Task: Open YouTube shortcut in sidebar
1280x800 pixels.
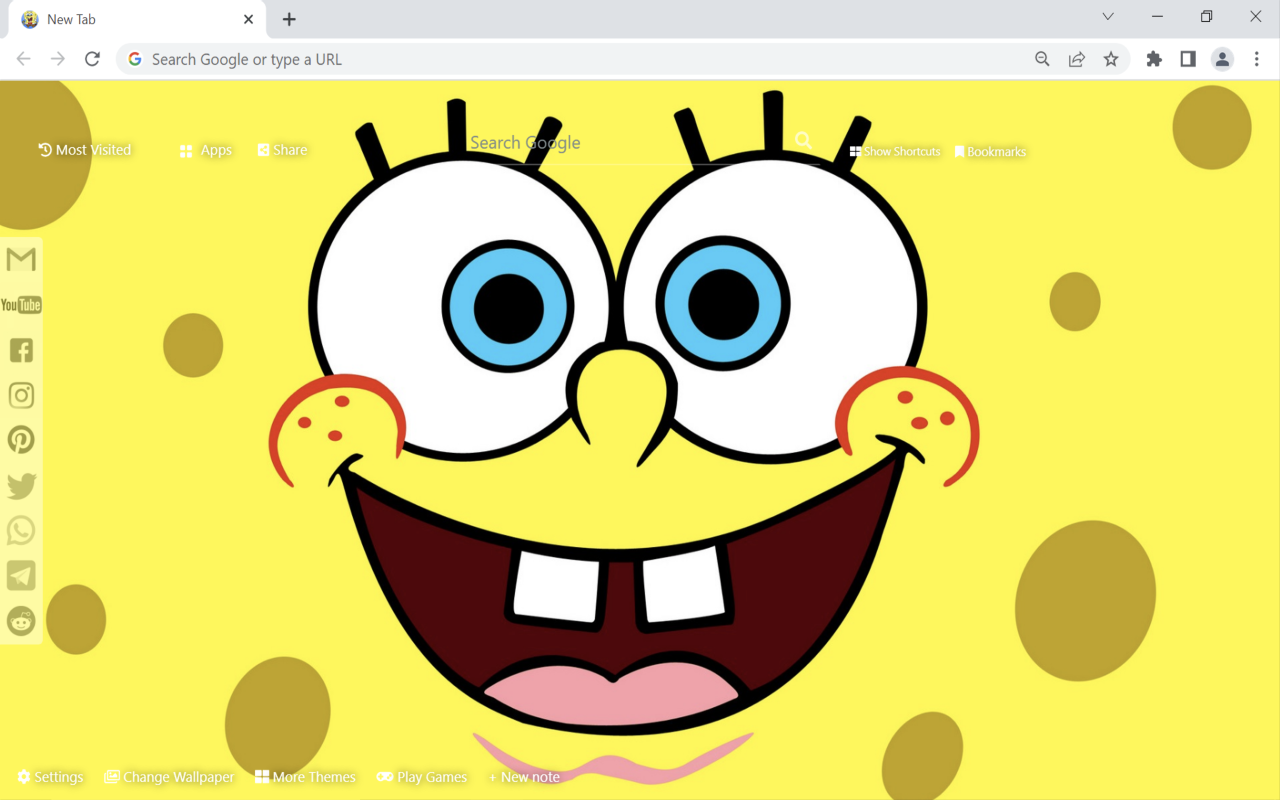Action: pyautogui.click(x=21, y=305)
